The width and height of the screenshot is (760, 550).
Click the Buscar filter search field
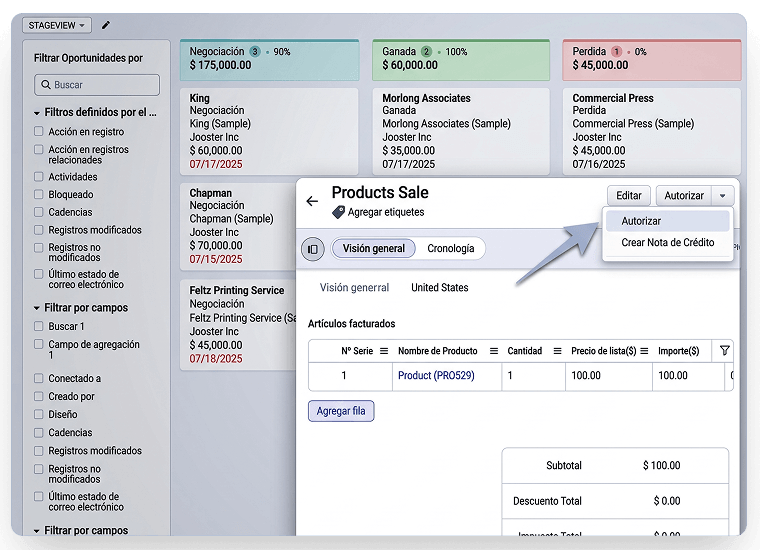click(97, 85)
